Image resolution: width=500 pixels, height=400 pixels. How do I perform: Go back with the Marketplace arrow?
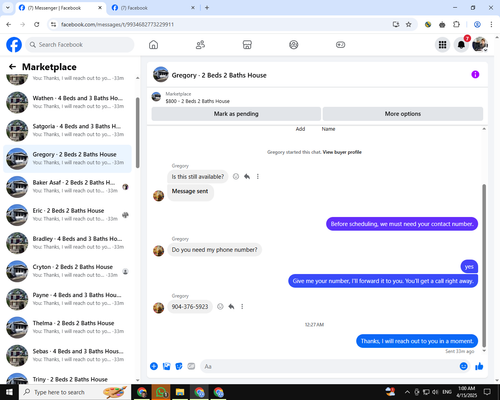tap(12, 67)
